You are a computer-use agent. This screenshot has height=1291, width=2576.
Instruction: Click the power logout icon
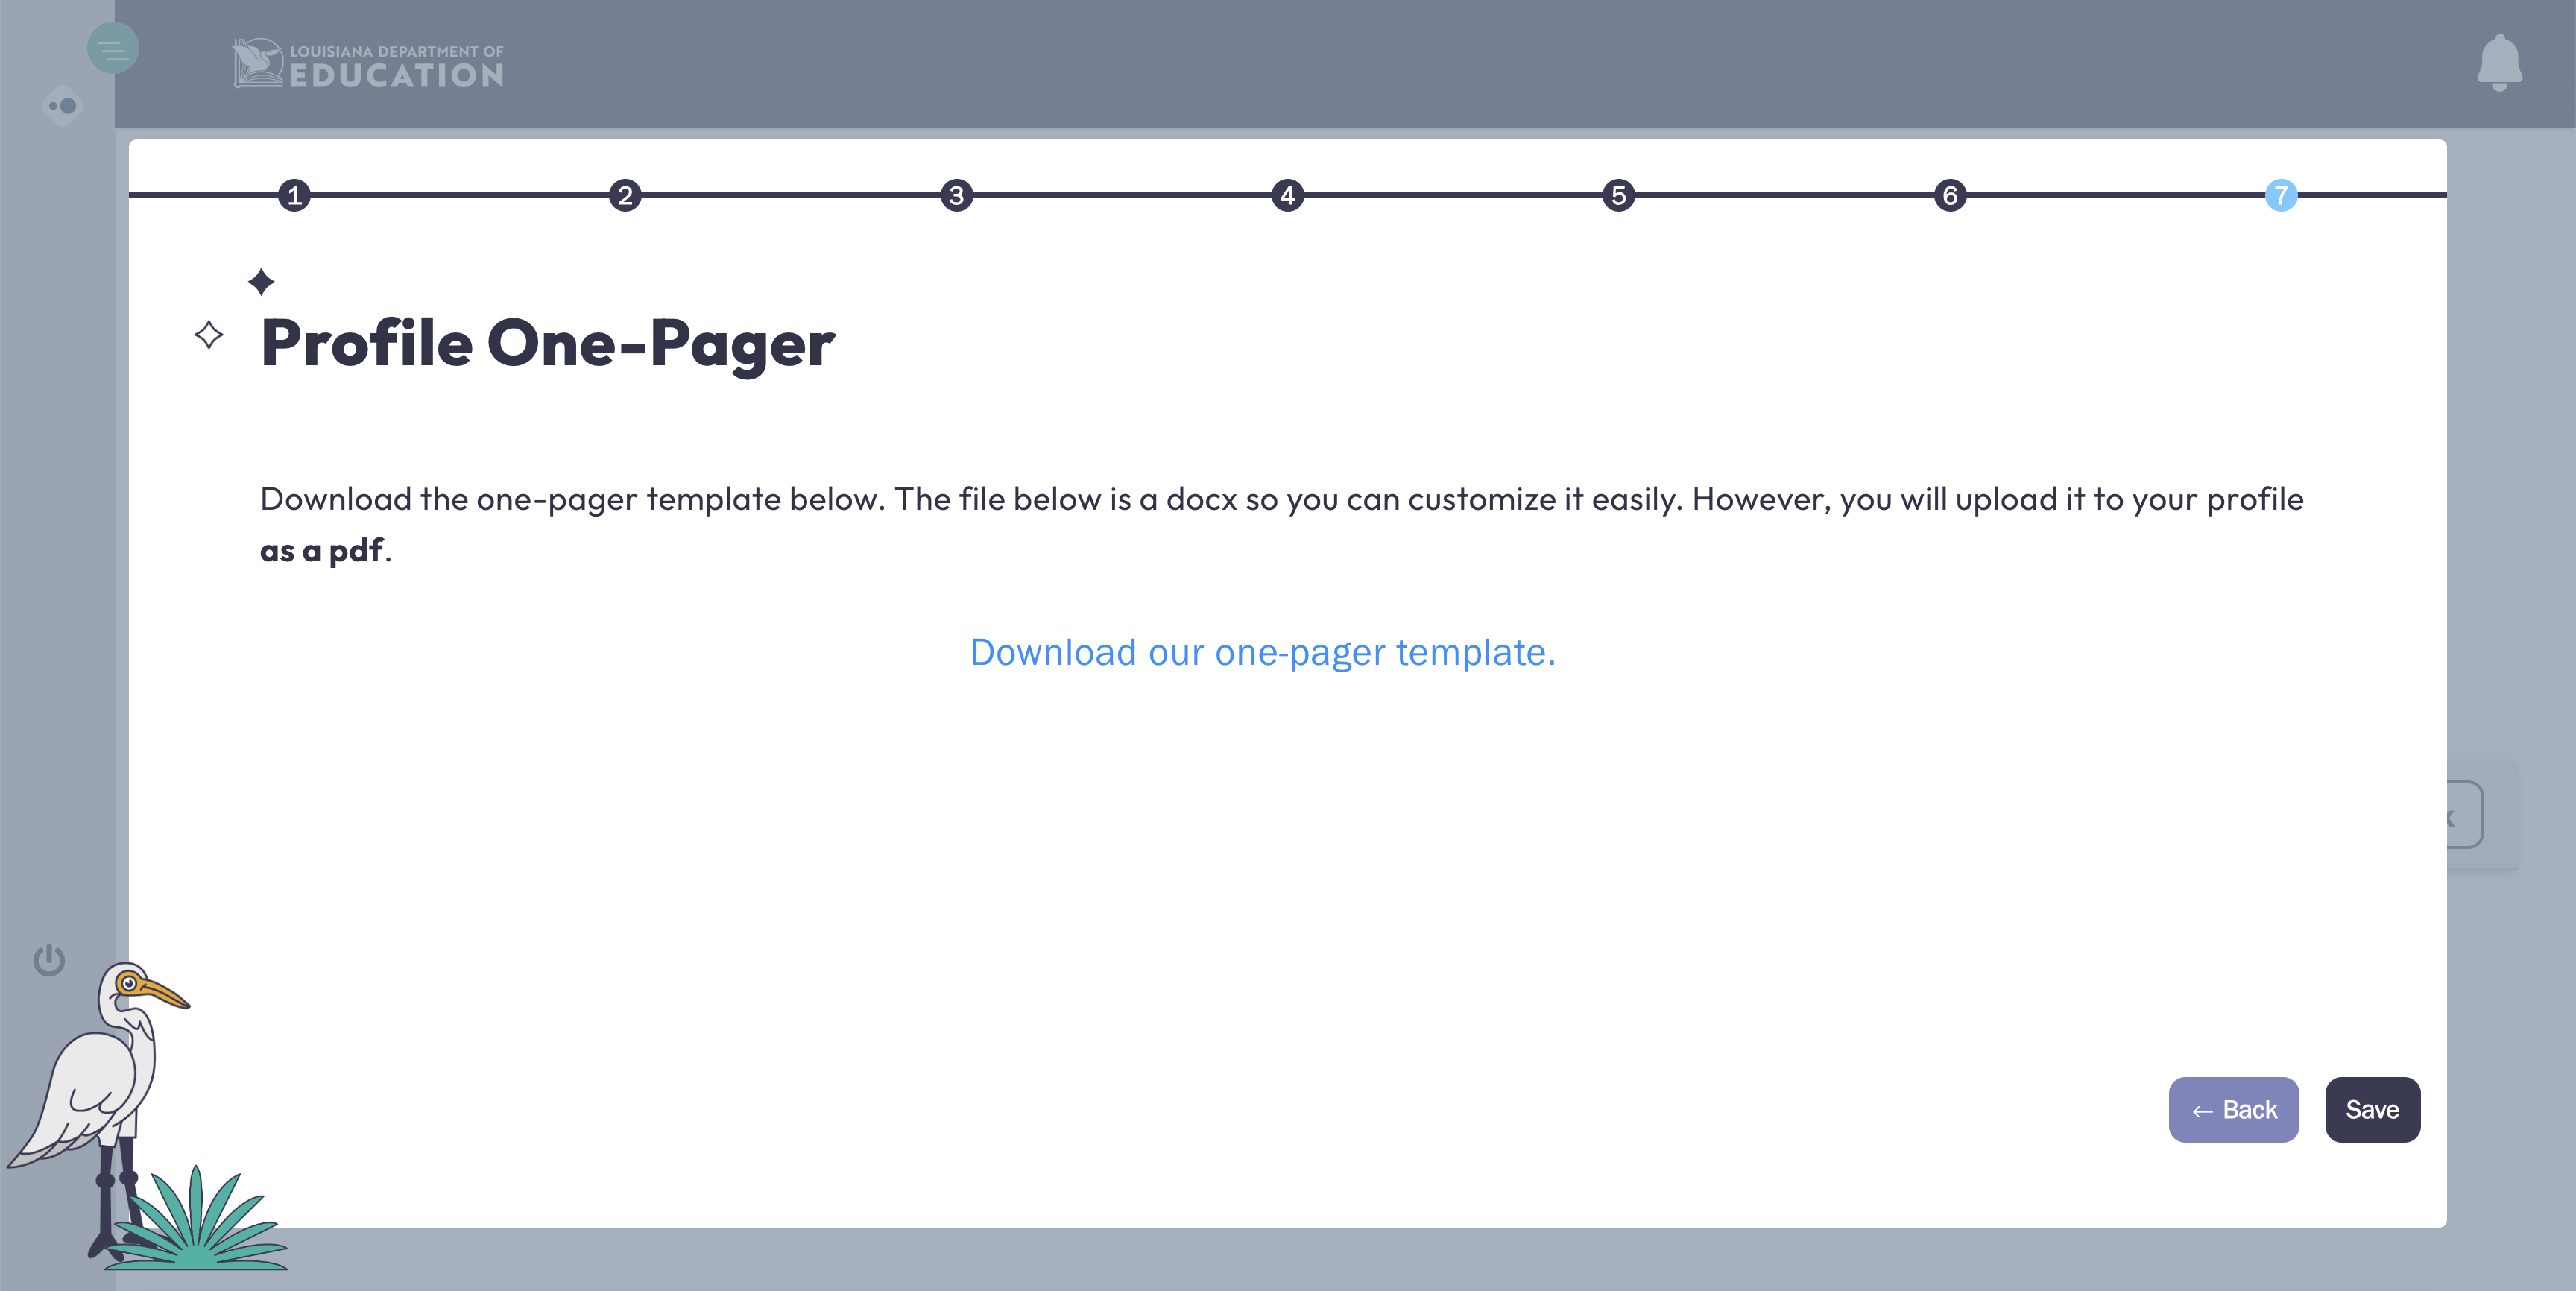point(49,960)
